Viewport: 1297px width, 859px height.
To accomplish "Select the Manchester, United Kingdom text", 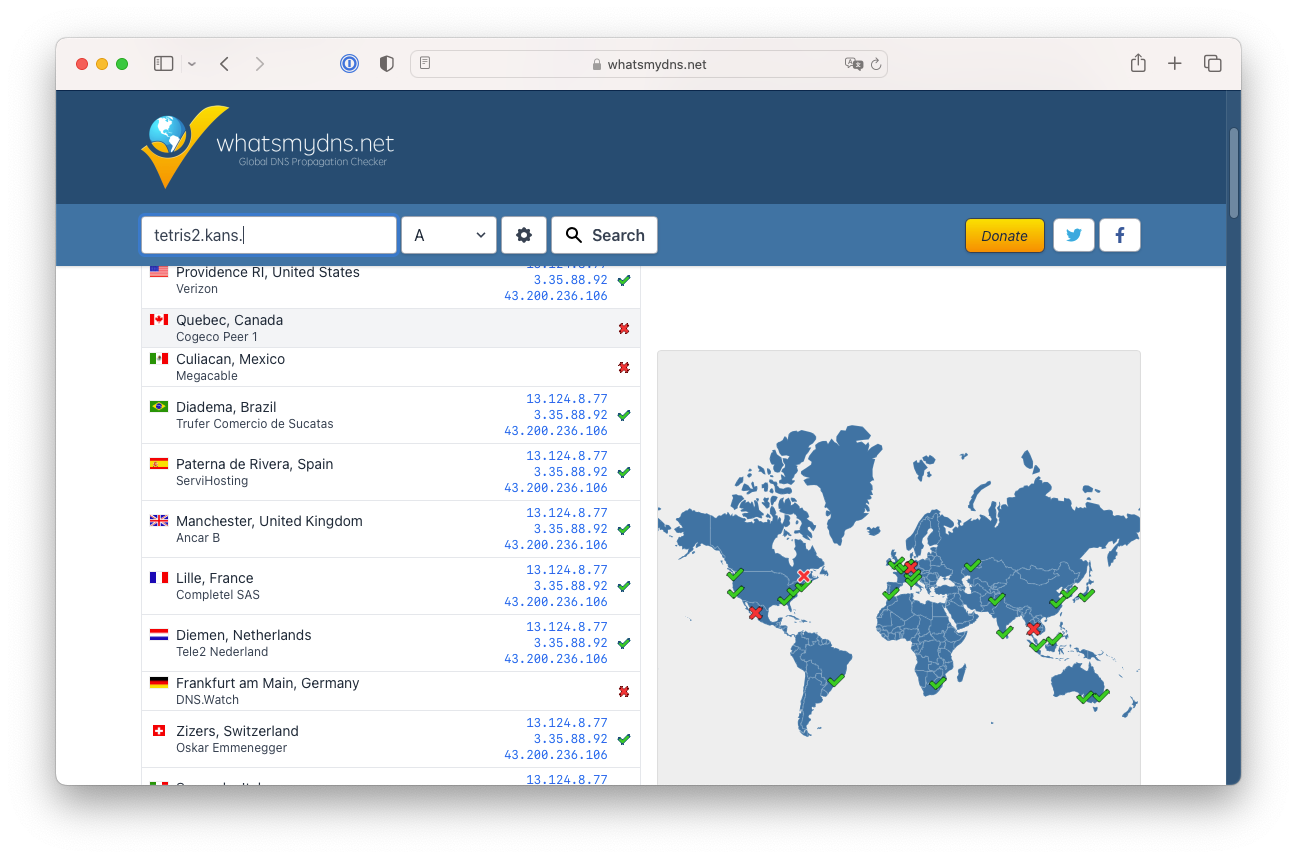I will (269, 521).
